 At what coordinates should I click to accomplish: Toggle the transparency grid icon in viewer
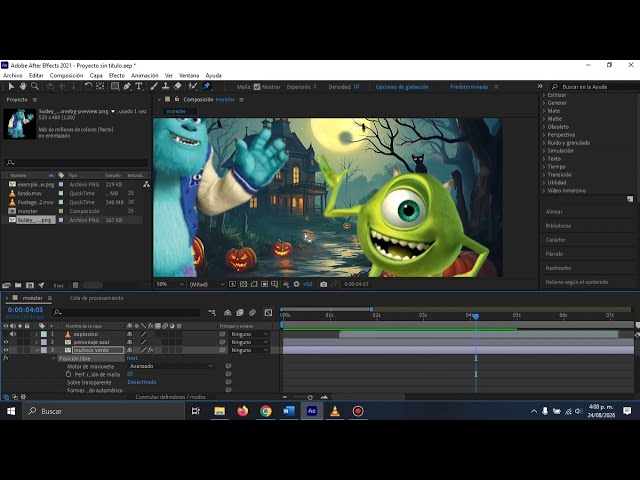coord(243,284)
